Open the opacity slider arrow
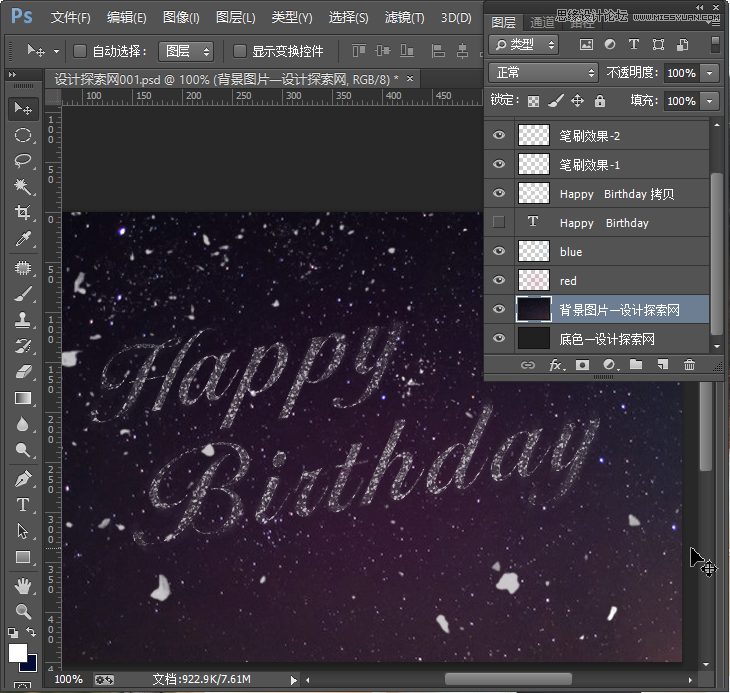 pyautogui.click(x=710, y=73)
